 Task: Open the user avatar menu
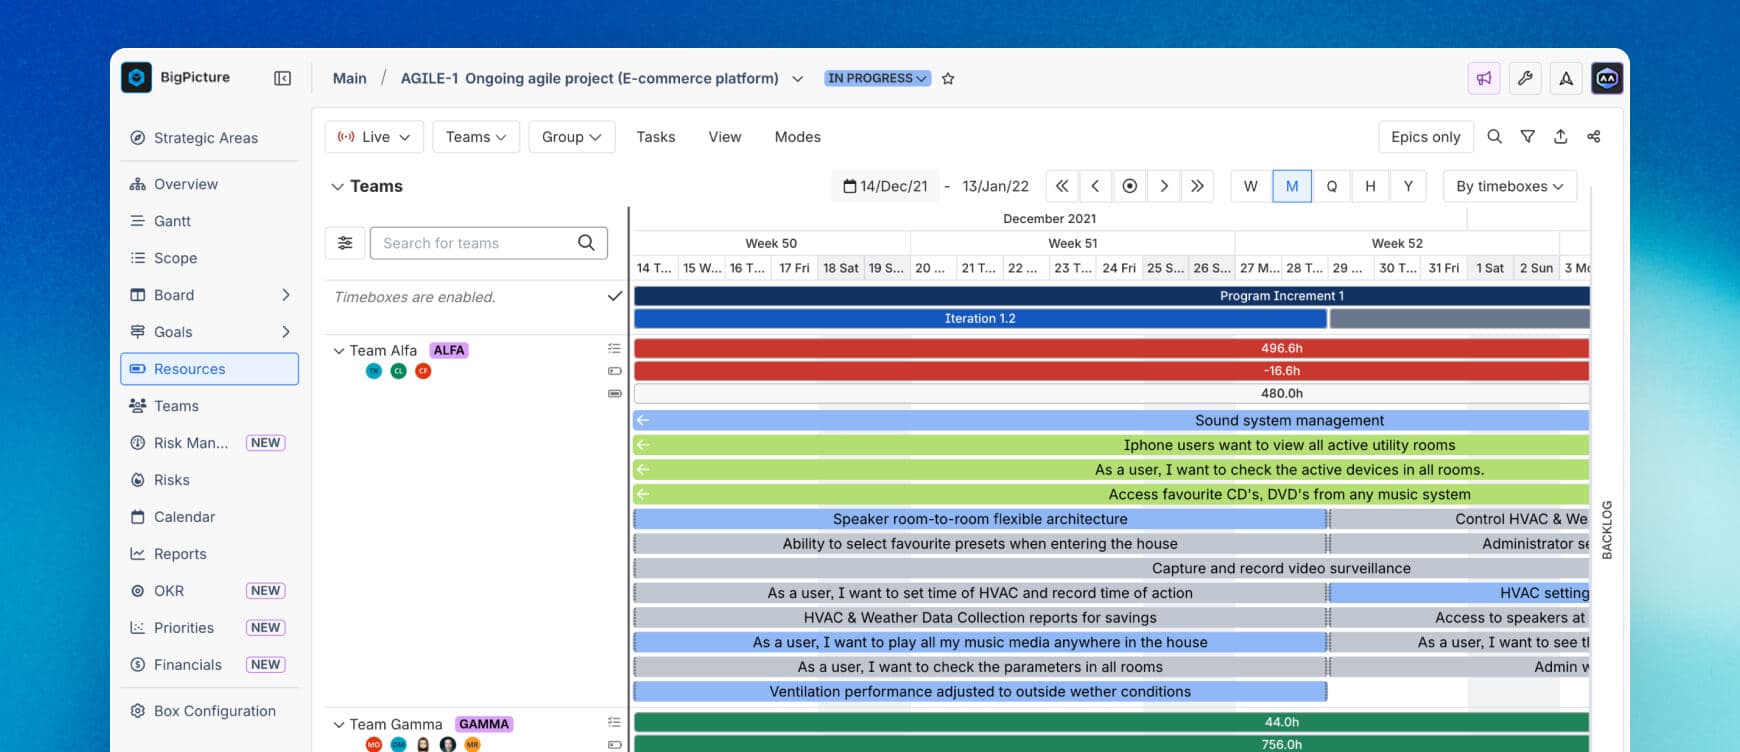pyautogui.click(x=1607, y=78)
